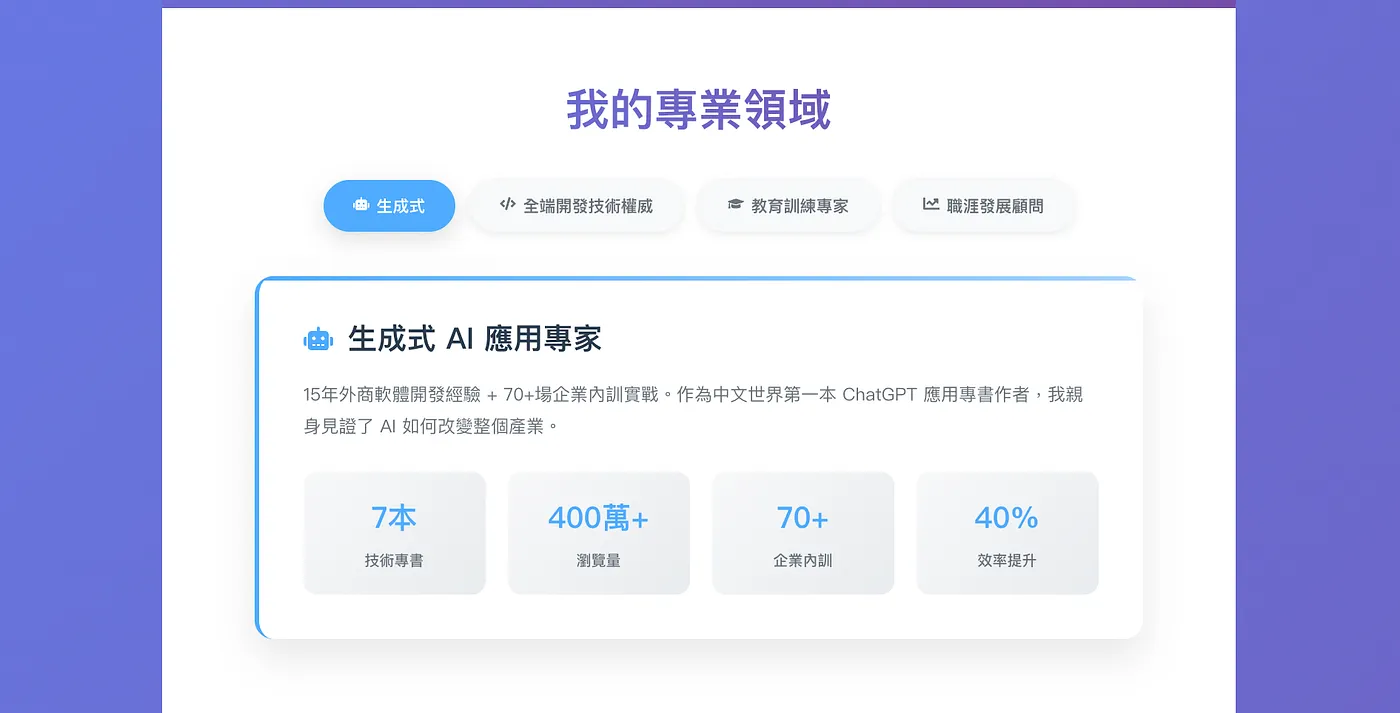Viewport: 1400px width, 713px height.
Task: Show the 職涯發展顧問 tab
Action: 983,206
